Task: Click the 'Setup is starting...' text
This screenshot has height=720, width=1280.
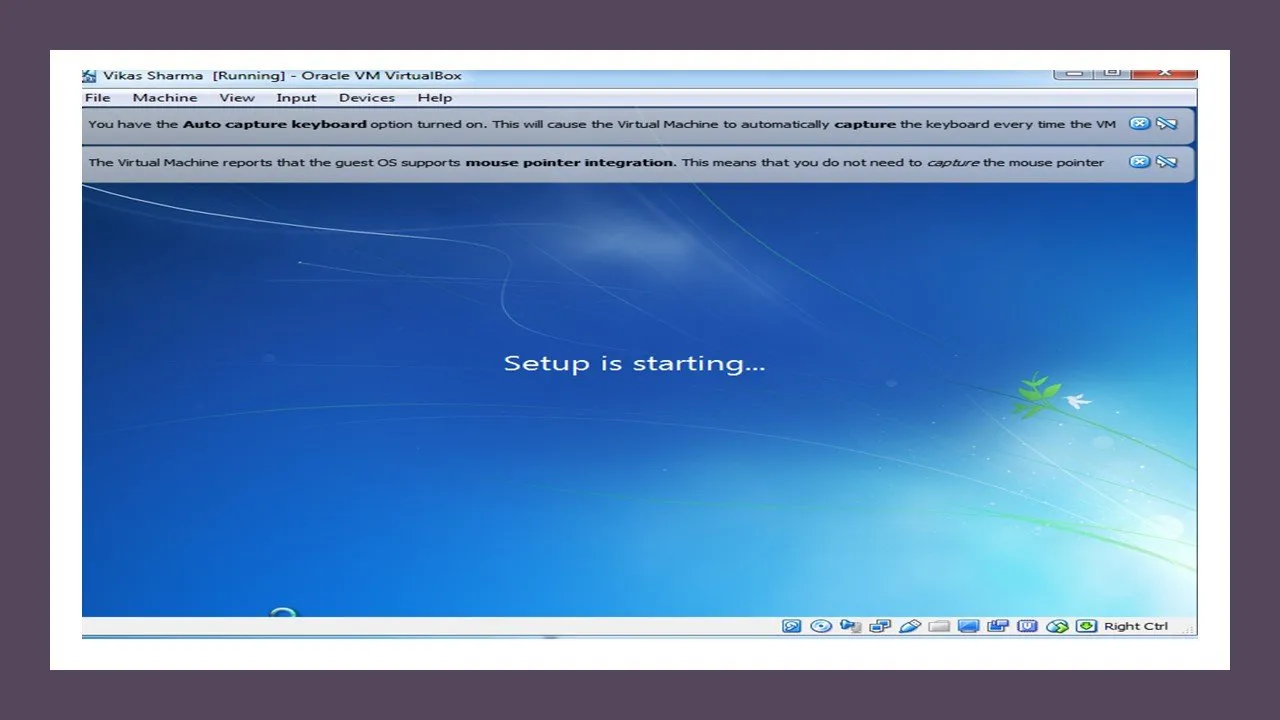Action: click(634, 363)
